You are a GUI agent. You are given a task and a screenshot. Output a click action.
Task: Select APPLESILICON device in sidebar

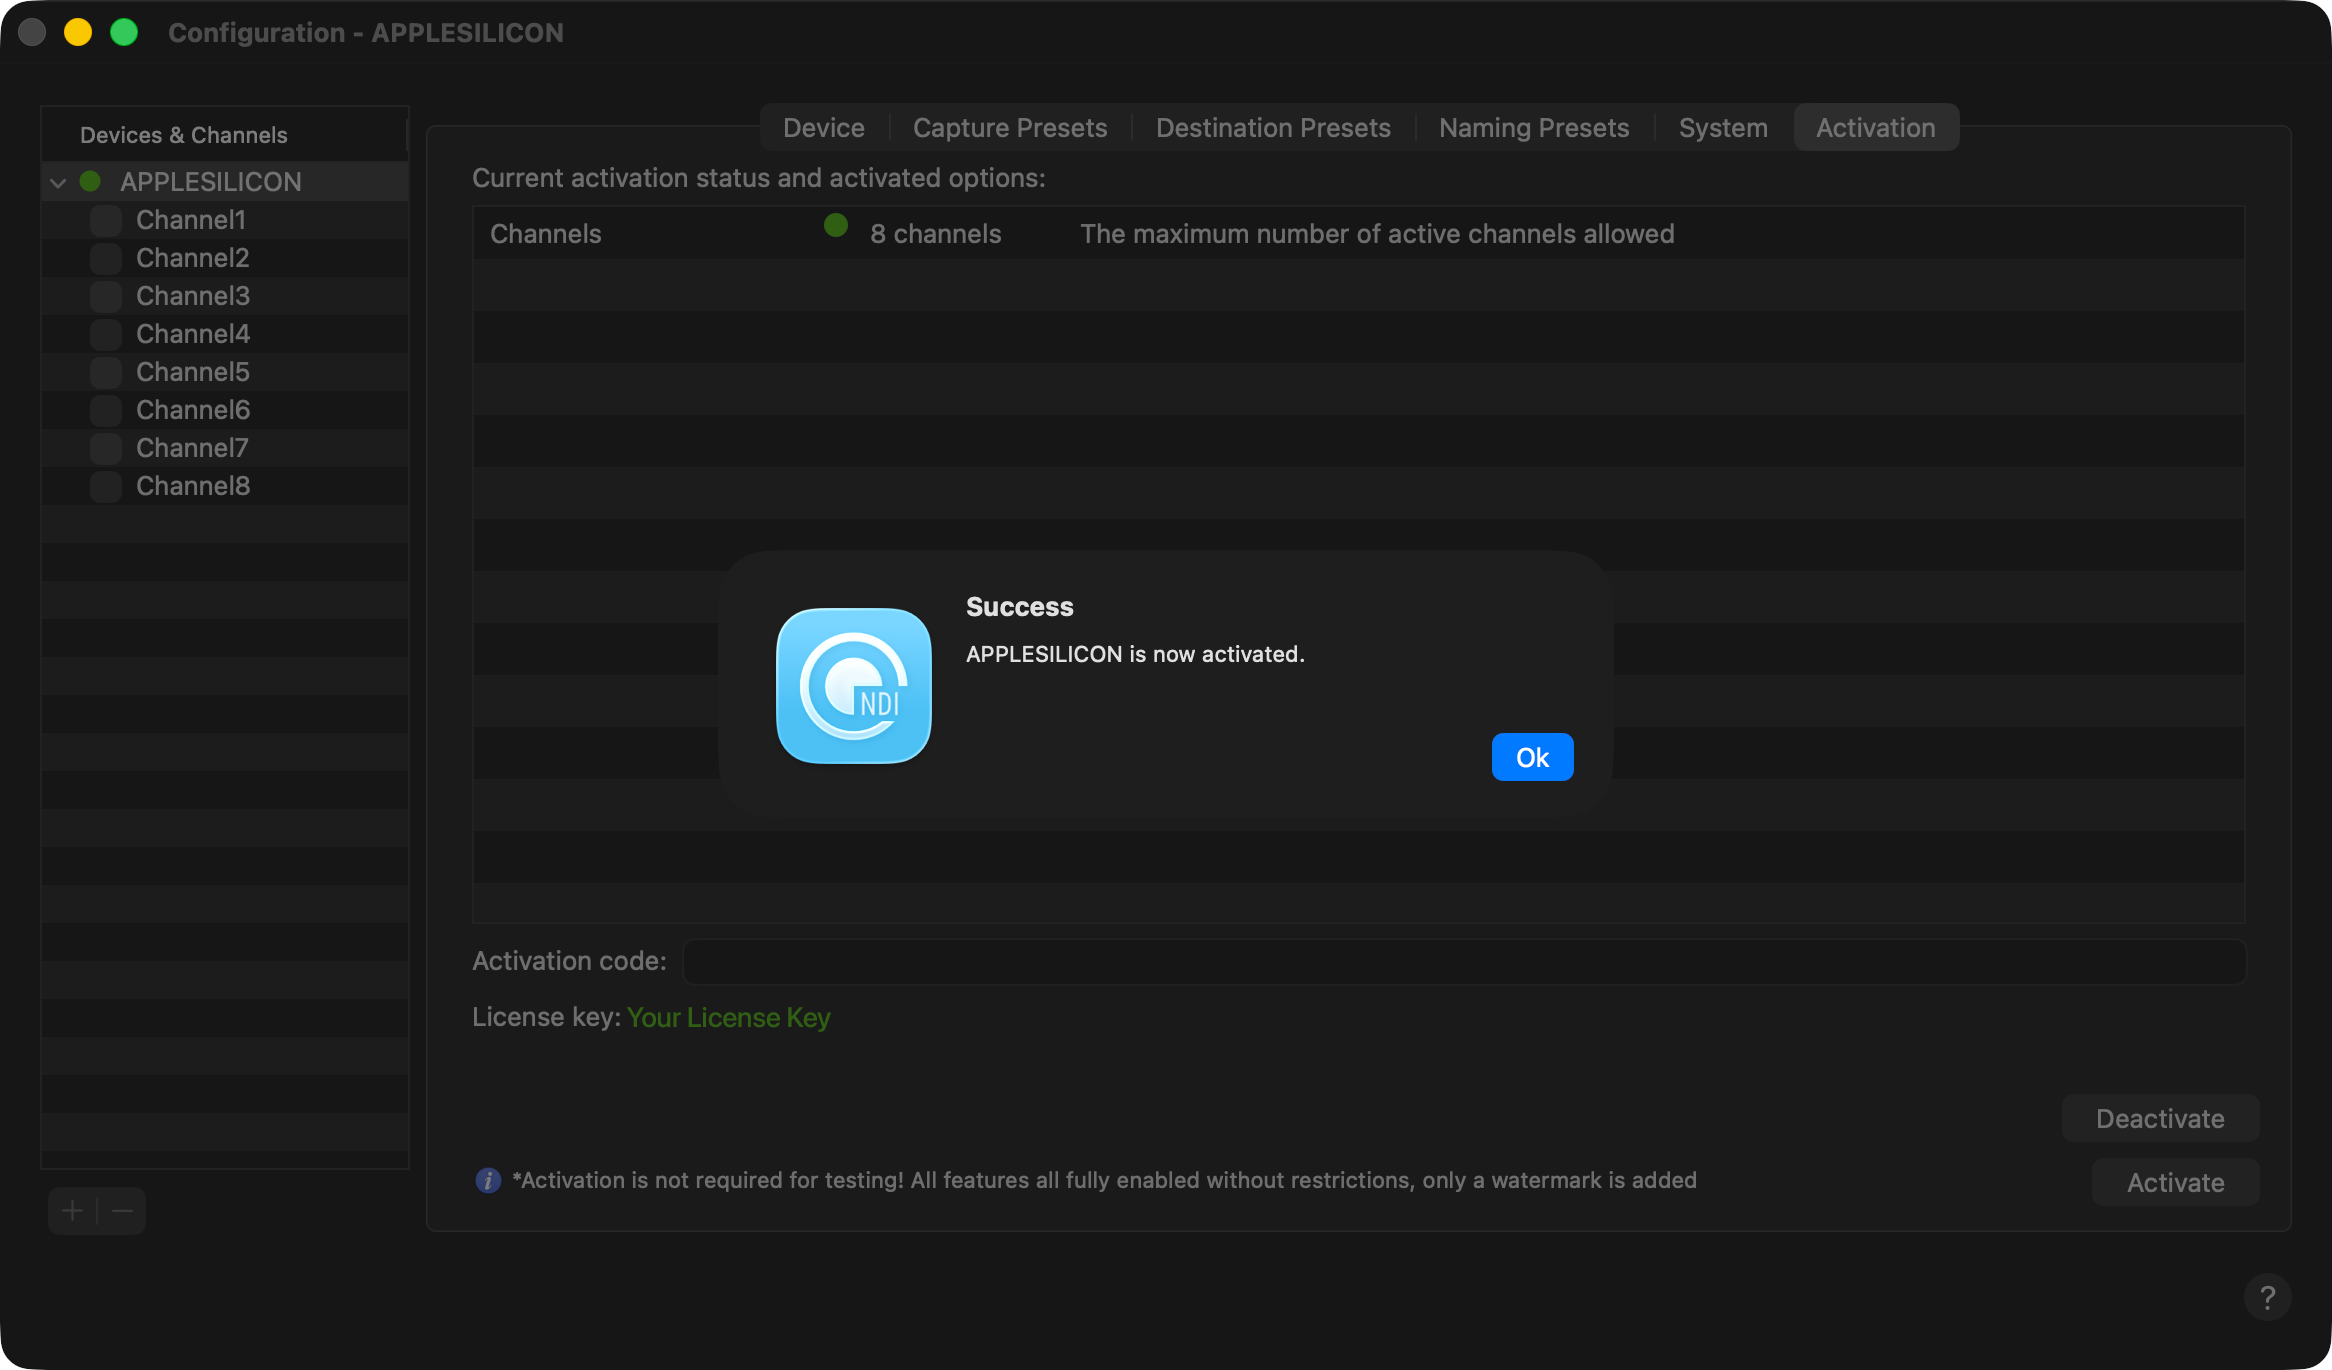pos(211,182)
